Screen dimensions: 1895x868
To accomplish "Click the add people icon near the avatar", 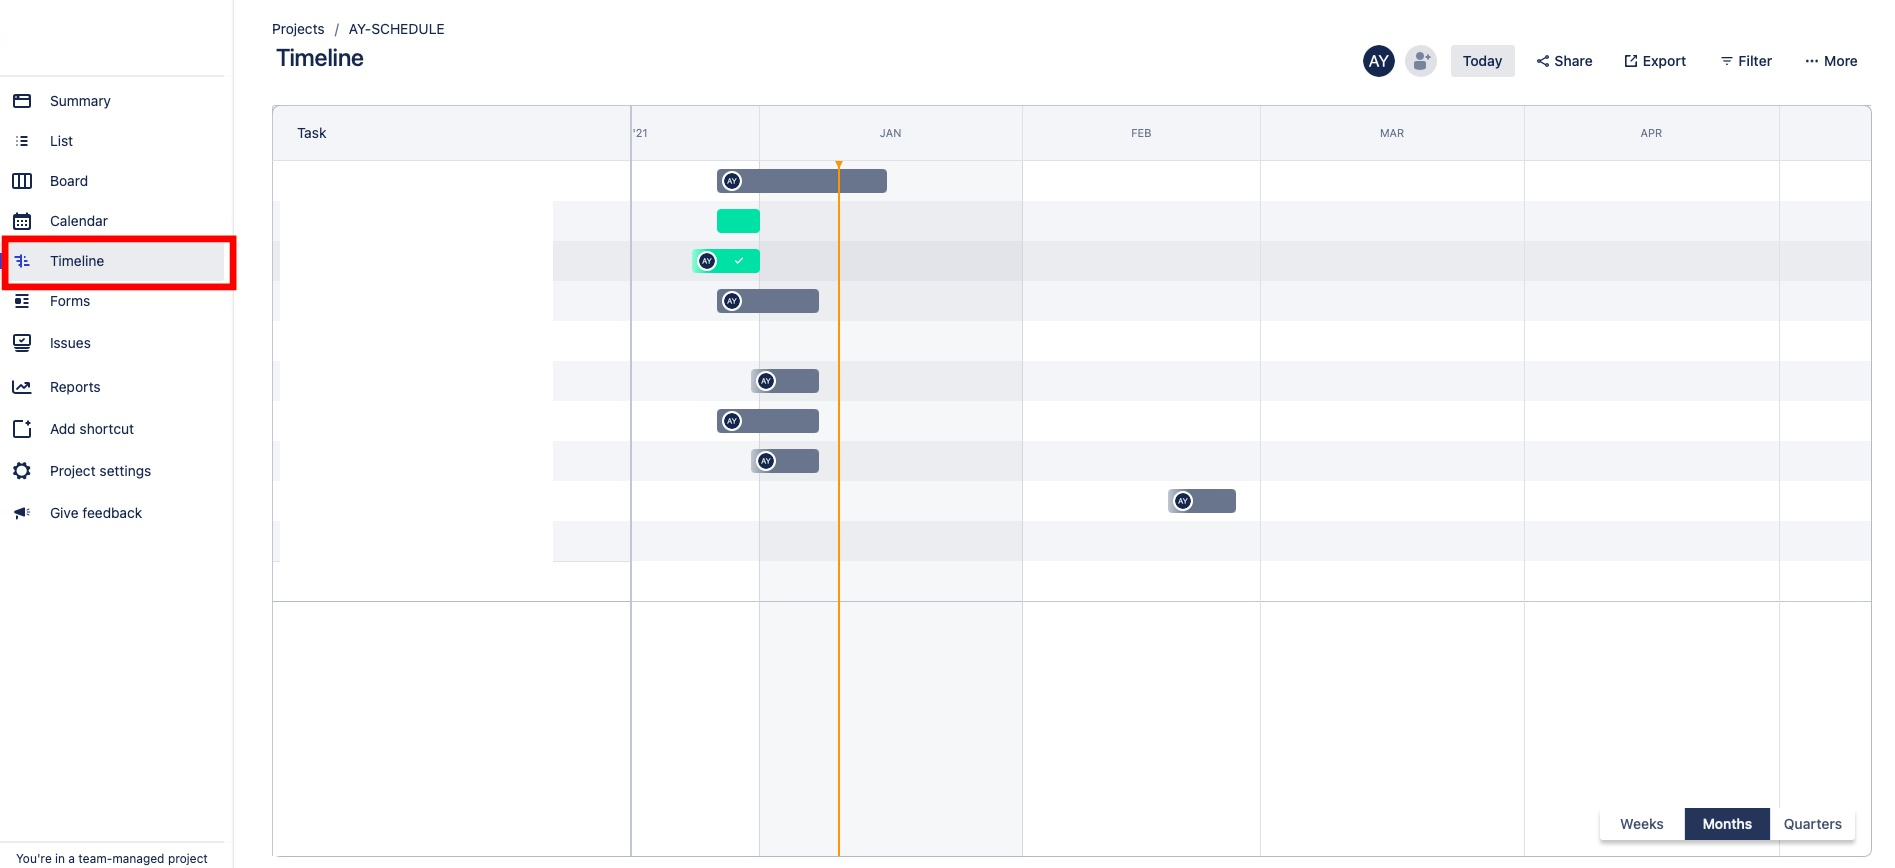I will point(1420,60).
